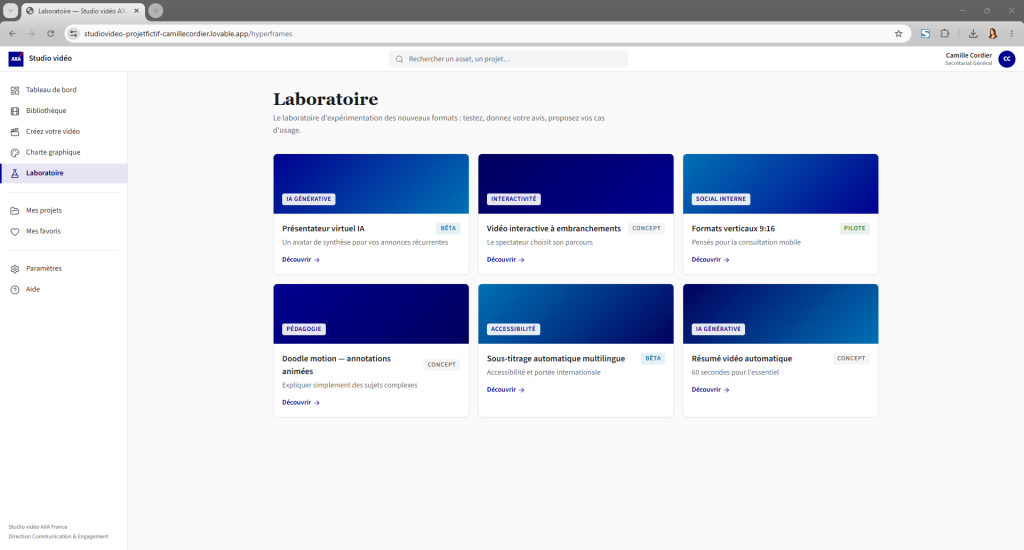Click the question mark Aide icon
Viewport: 1024px width, 550px height.
point(14,289)
